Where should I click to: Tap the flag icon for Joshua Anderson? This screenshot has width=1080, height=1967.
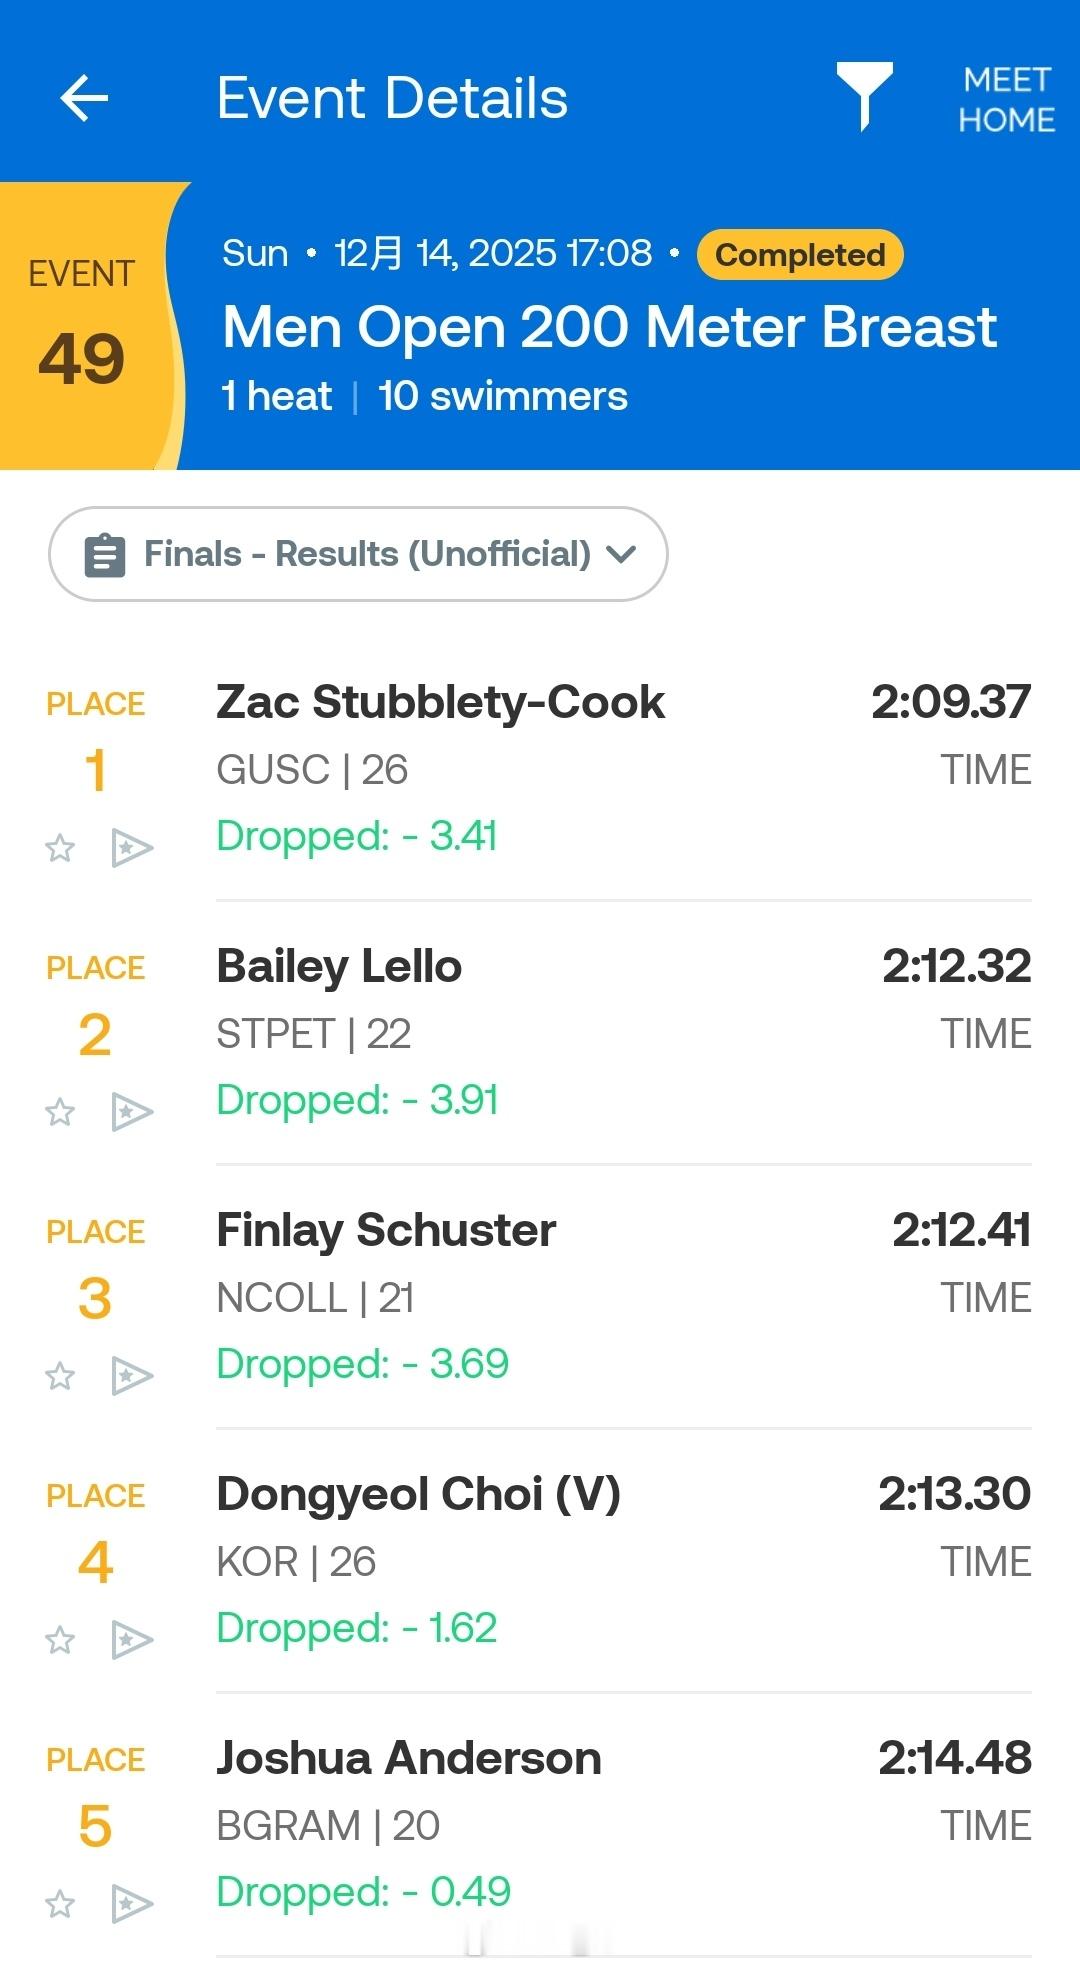132,1904
